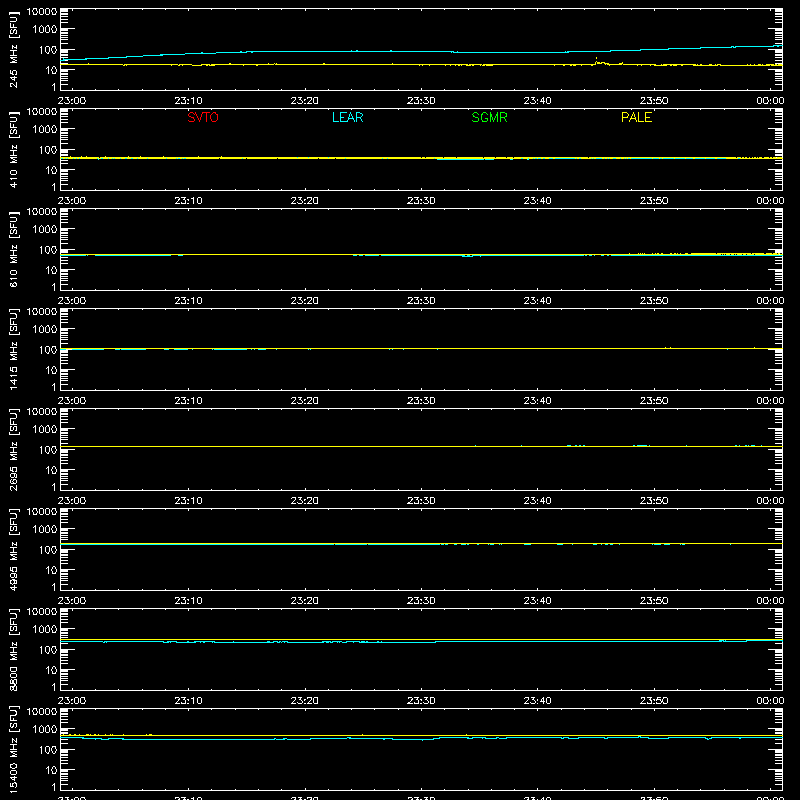Click 23:00 tick under the 245 MHz panel
The height and width of the screenshot is (800, 800).
[72, 101]
